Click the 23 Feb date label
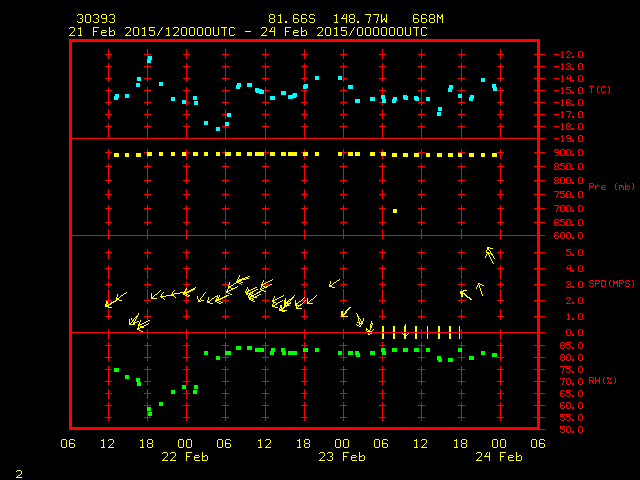 click(x=342, y=457)
